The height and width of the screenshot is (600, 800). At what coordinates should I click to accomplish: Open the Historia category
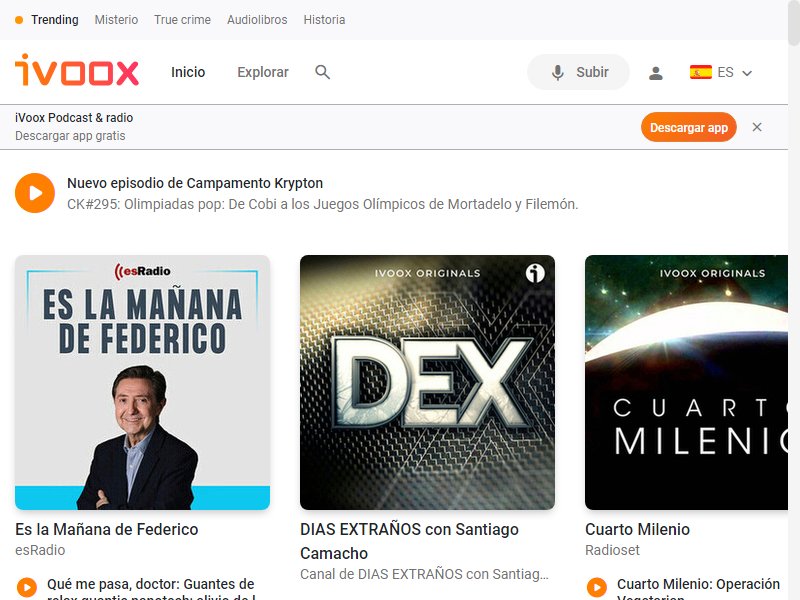[324, 20]
